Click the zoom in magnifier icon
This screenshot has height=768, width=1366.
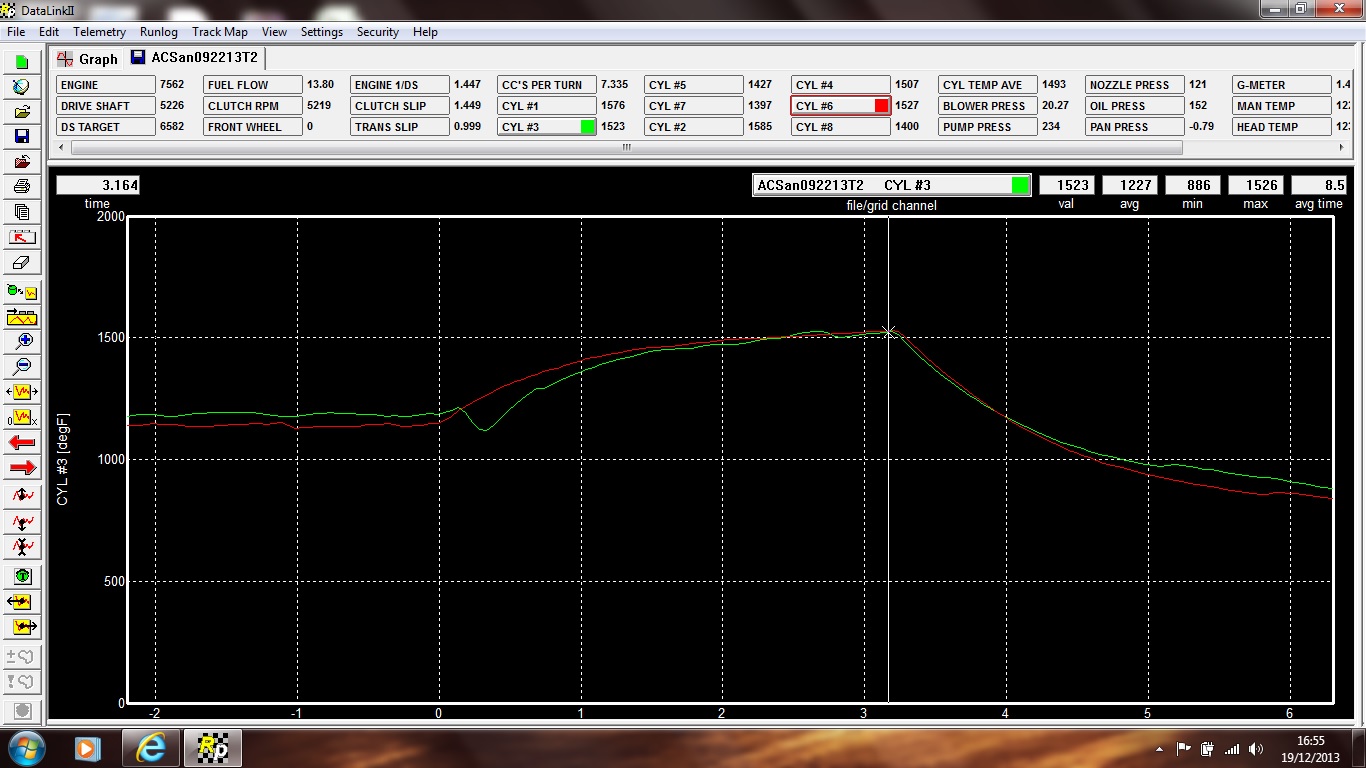[22, 340]
